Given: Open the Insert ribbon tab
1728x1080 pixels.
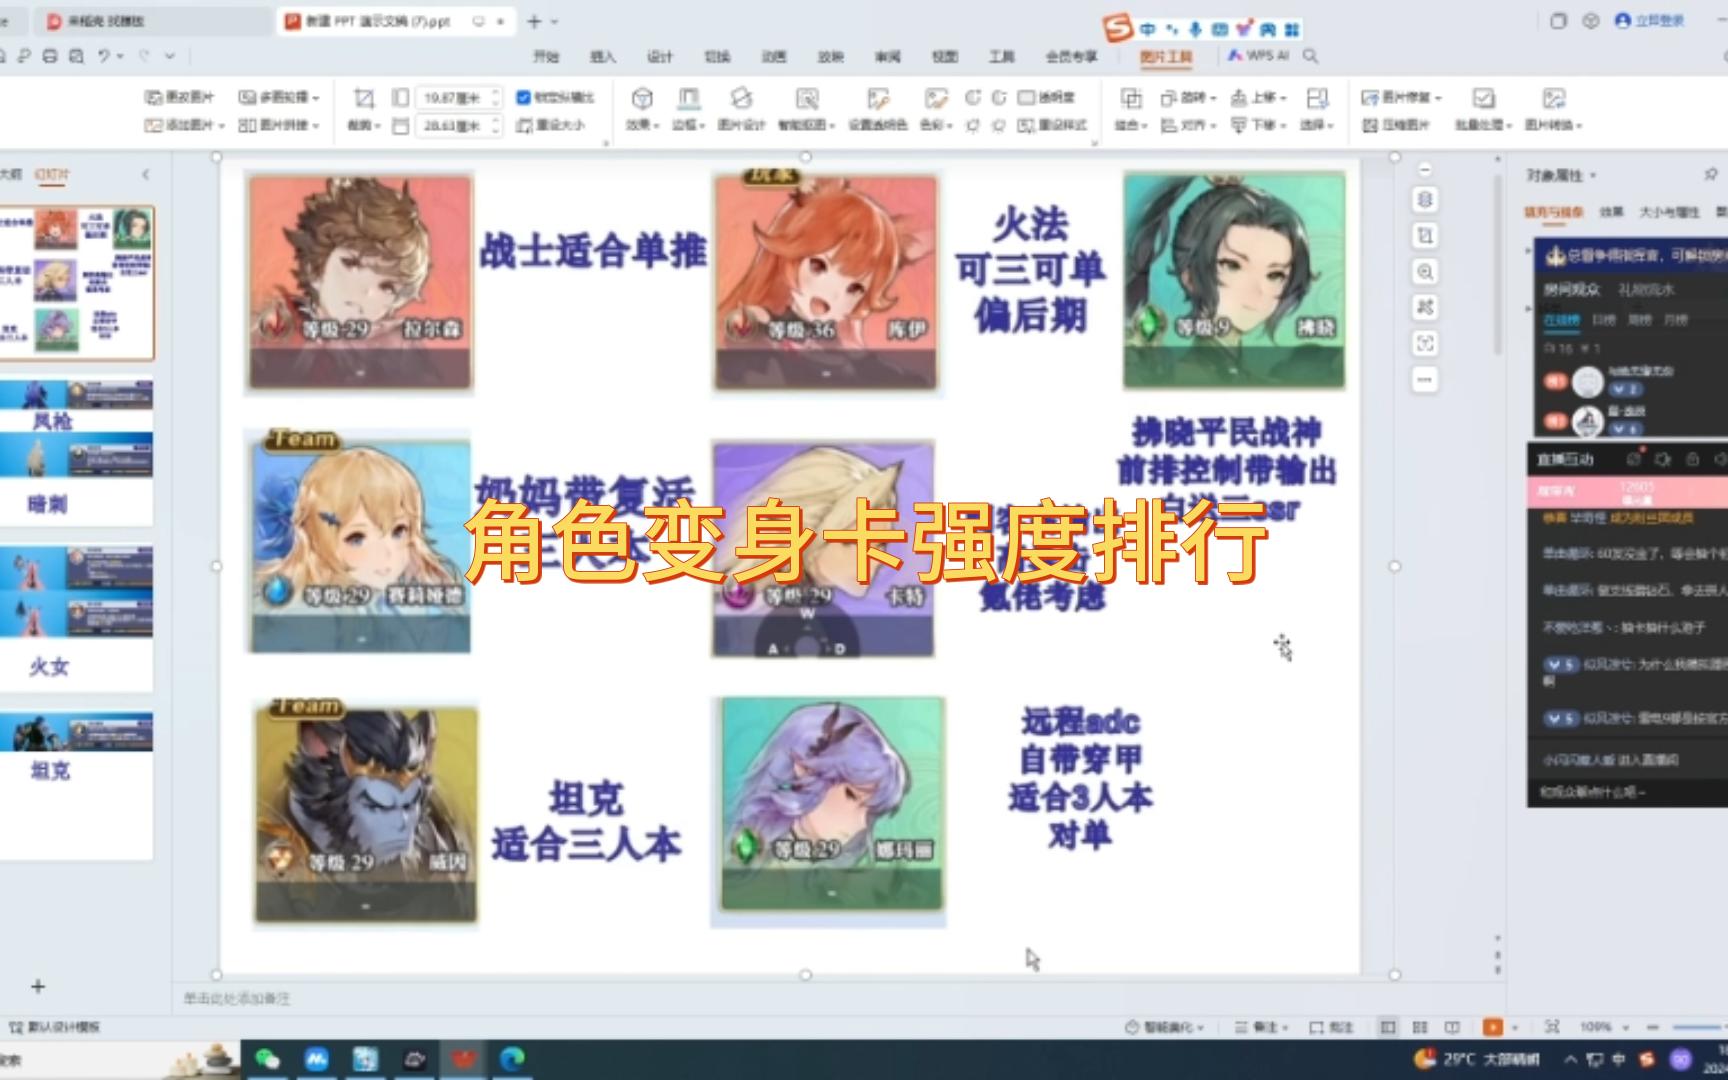Looking at the screenshot, I should click(x=603, y=57).
